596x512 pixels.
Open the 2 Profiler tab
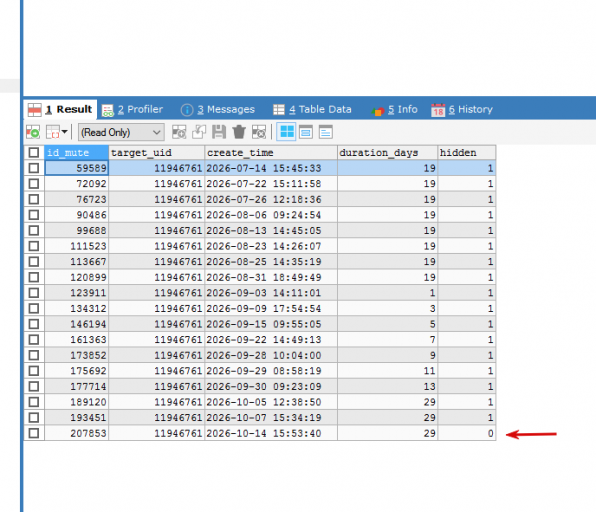[133, 109]
